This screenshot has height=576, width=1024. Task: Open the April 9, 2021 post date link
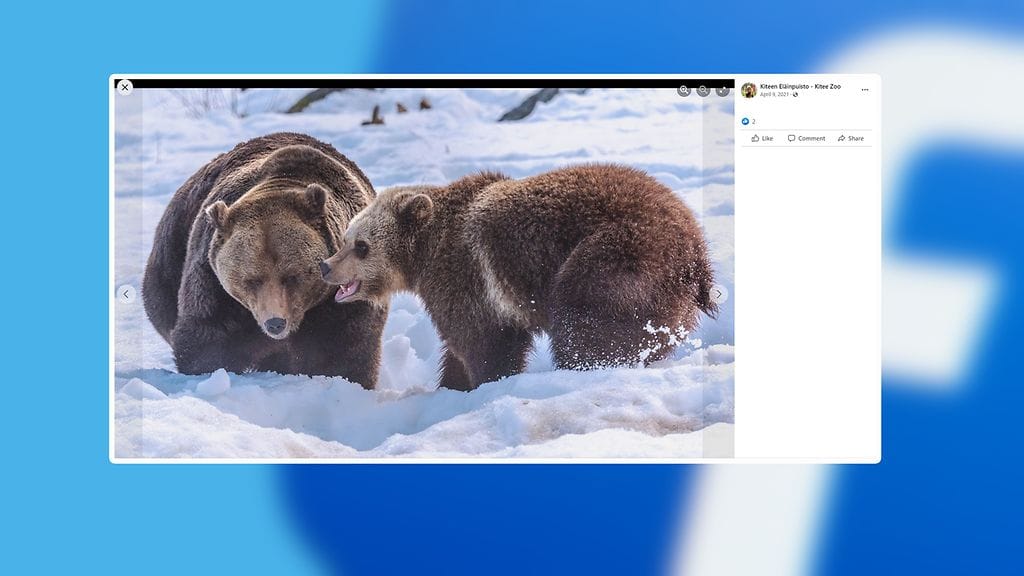point(775,95)
